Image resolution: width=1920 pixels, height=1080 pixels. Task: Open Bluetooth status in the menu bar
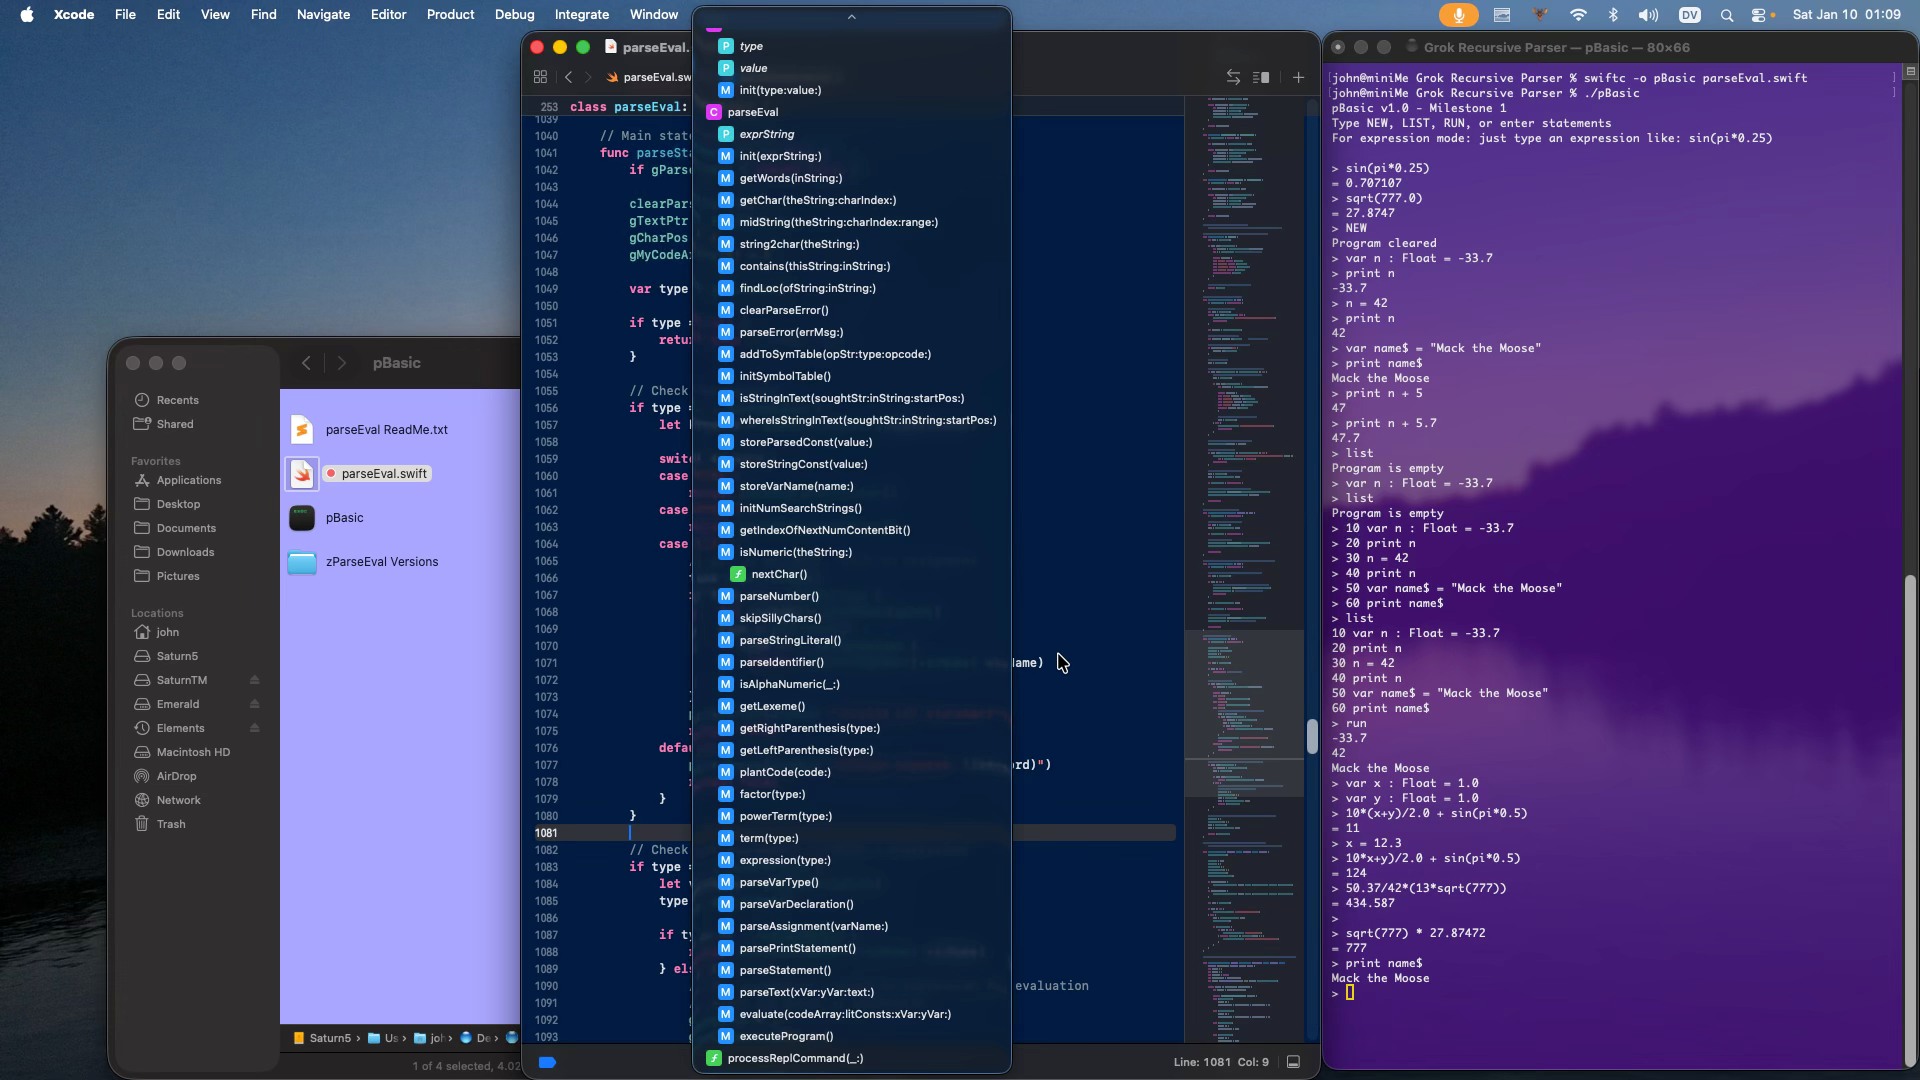point(1613,14)
